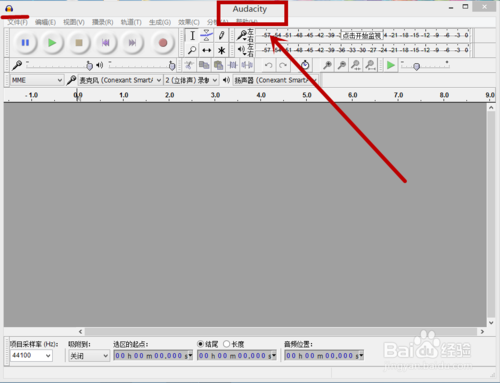
Task: Click the playback level meter scale
Action: 363,50
